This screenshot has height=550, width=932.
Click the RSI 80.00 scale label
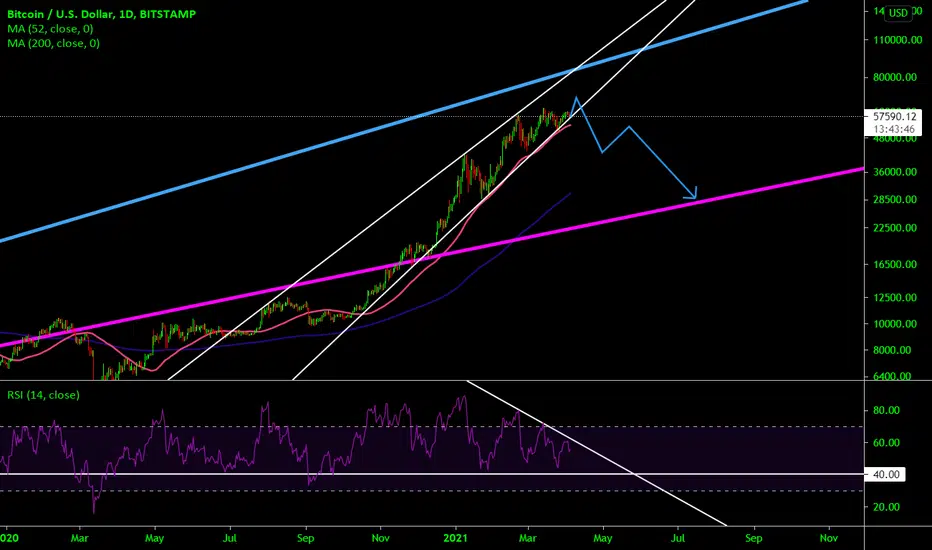click(x=886, y=410)
